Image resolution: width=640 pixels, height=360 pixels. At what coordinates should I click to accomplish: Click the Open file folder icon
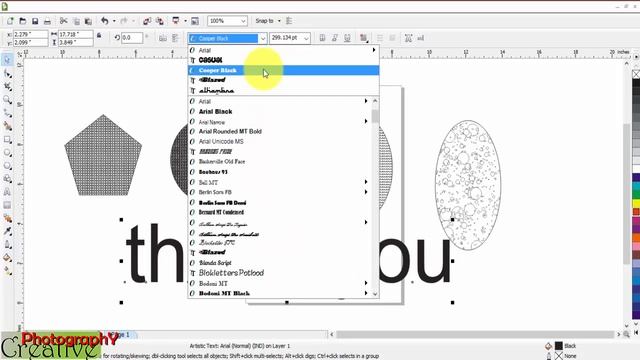tap(23, 21)
